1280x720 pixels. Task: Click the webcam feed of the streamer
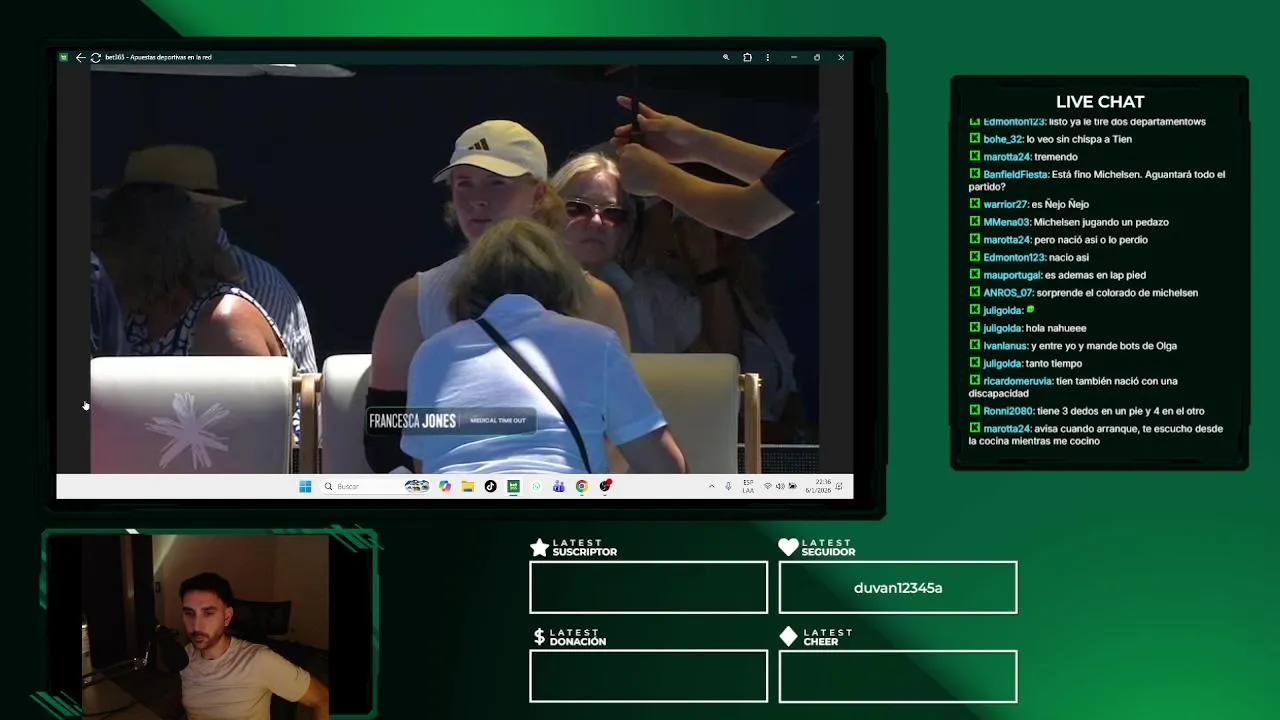207,625
